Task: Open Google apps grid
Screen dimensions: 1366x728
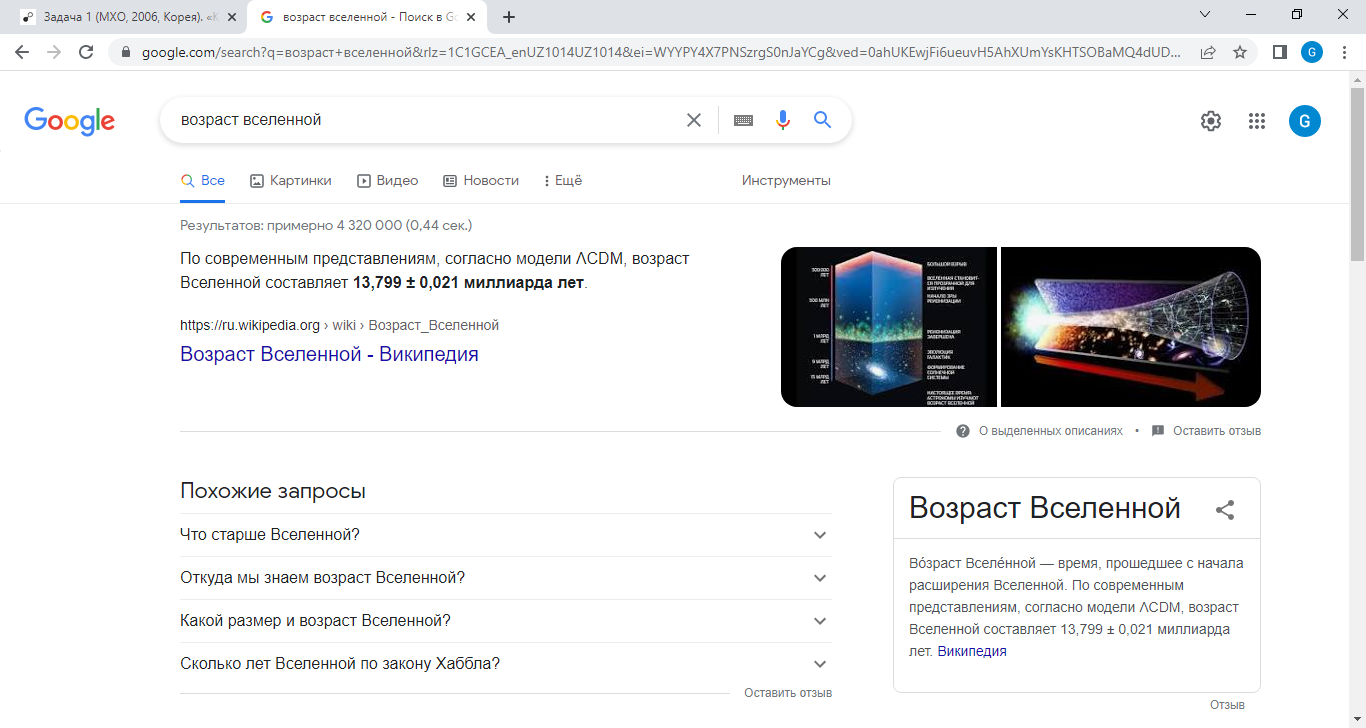Action: pyautogui.click(x=1257, y=121)
